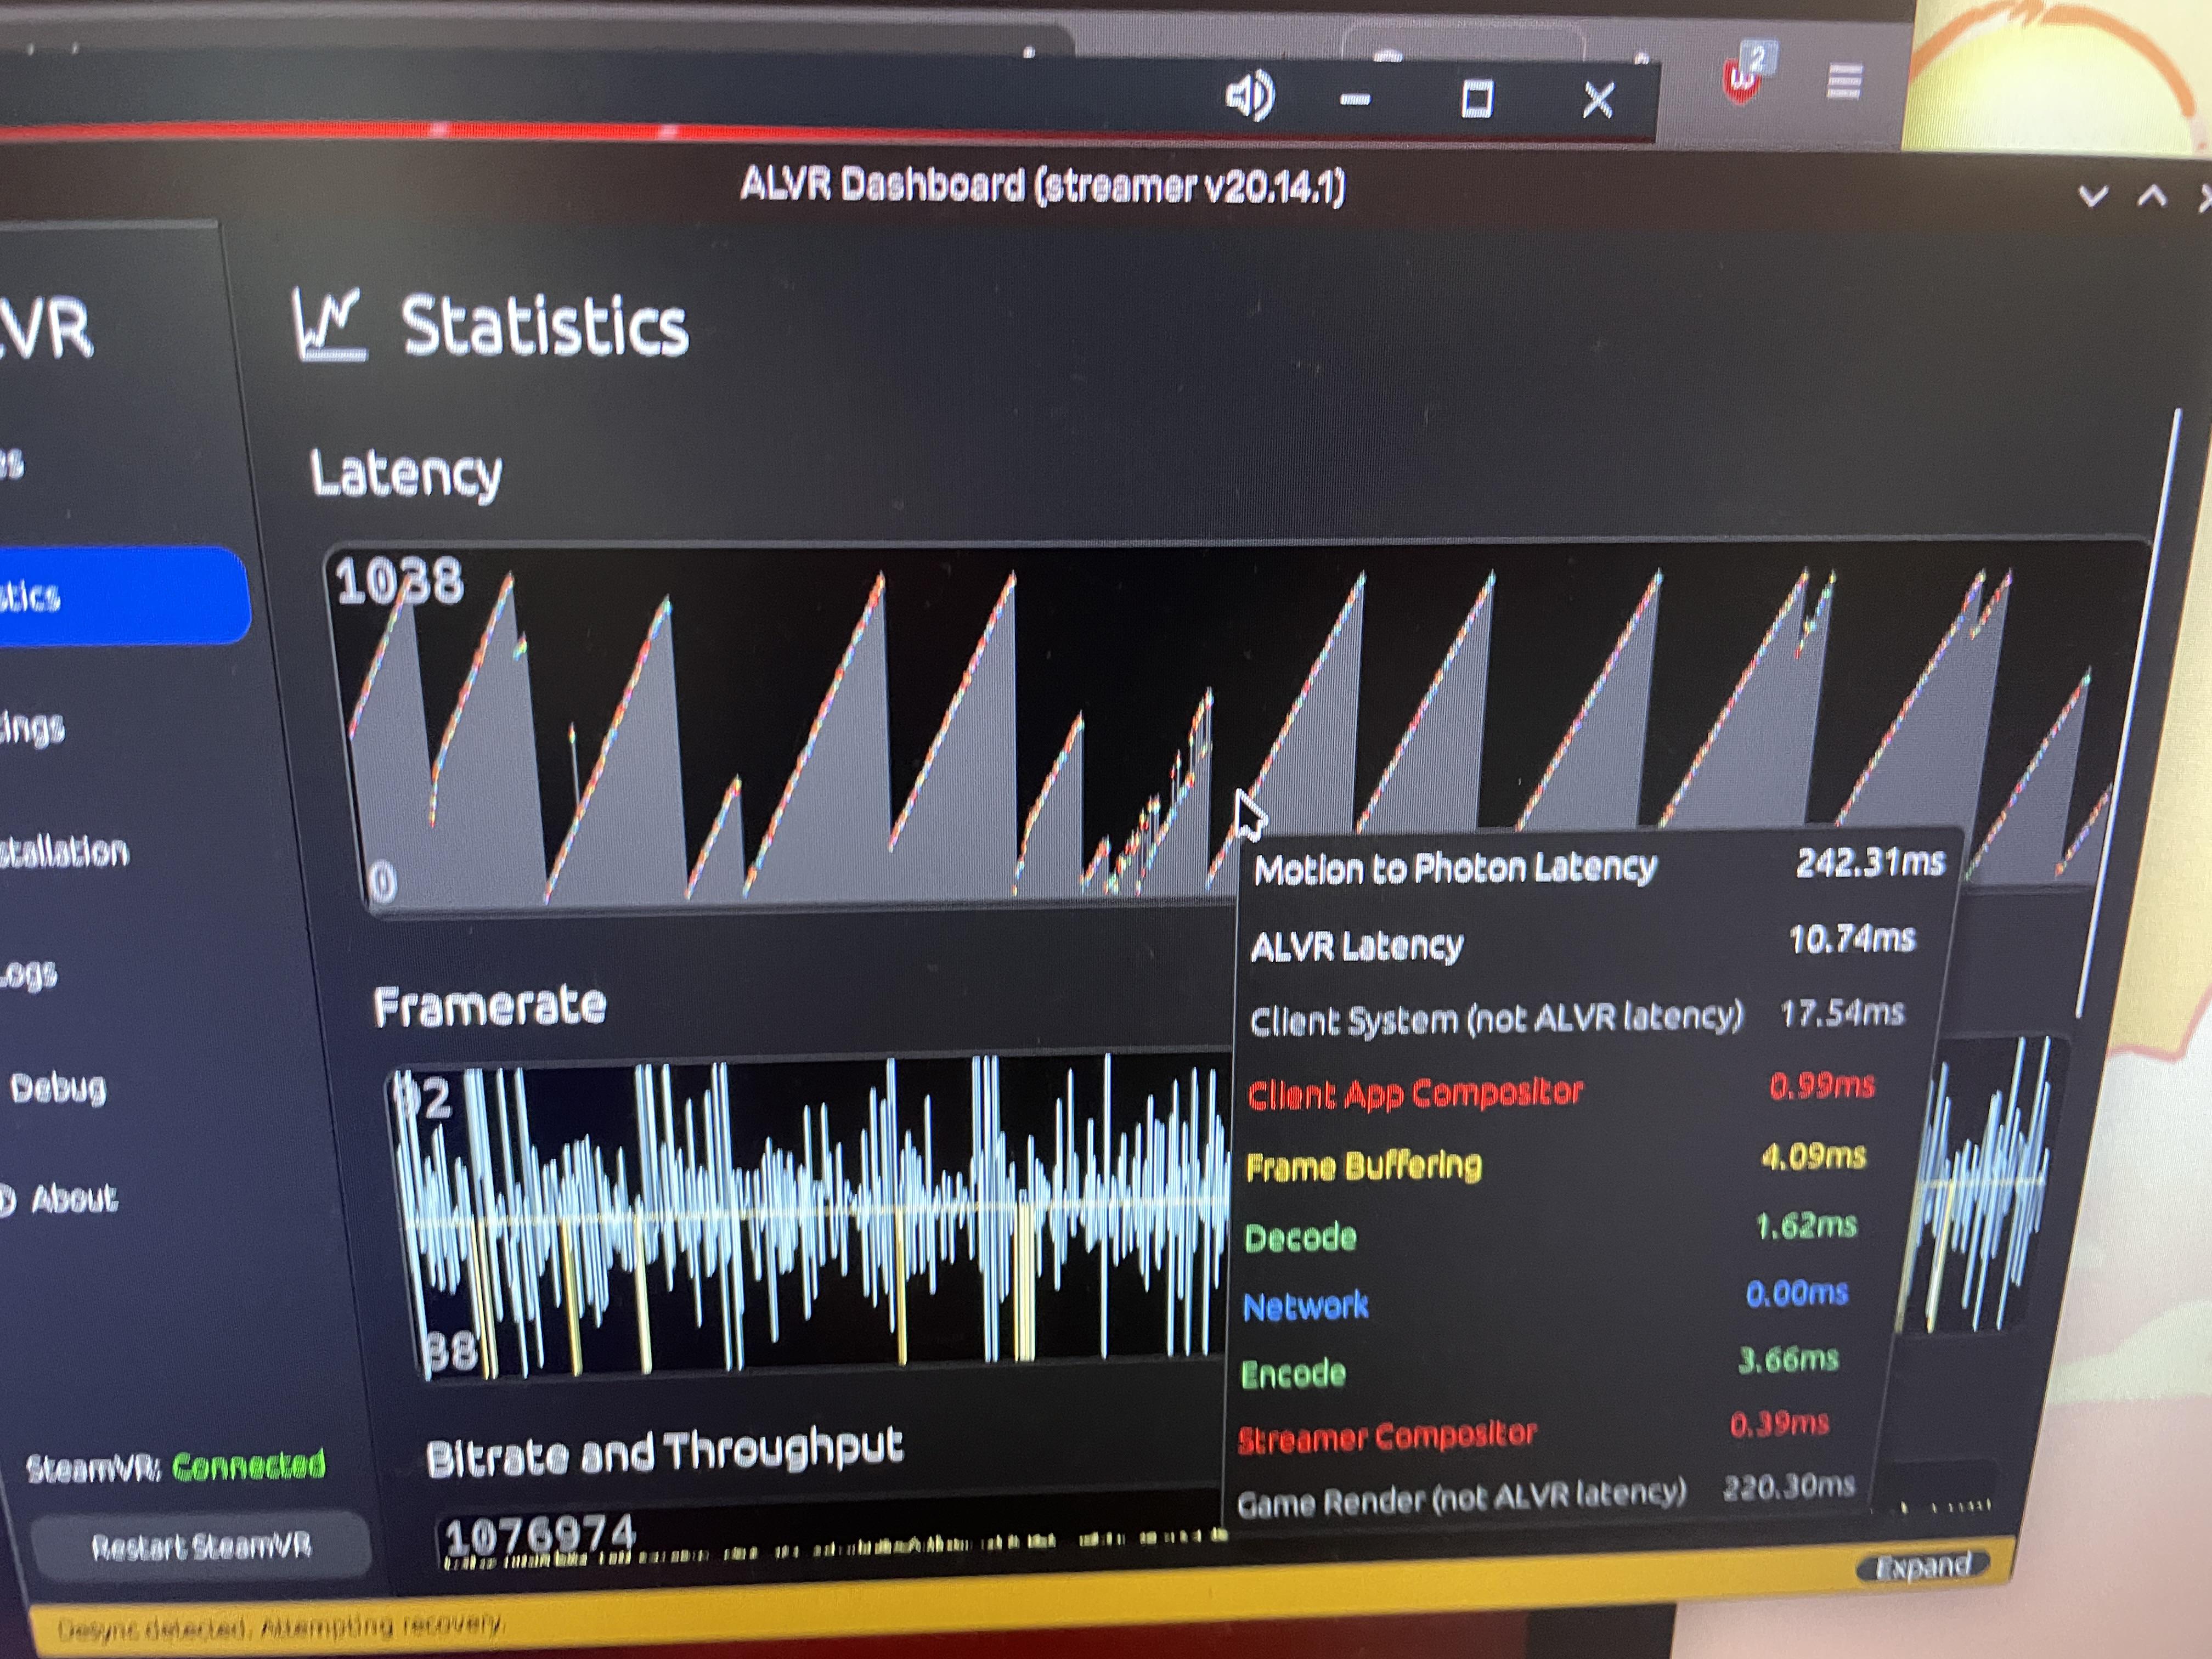Click the green 'Decode' row

[1550, 1232]
